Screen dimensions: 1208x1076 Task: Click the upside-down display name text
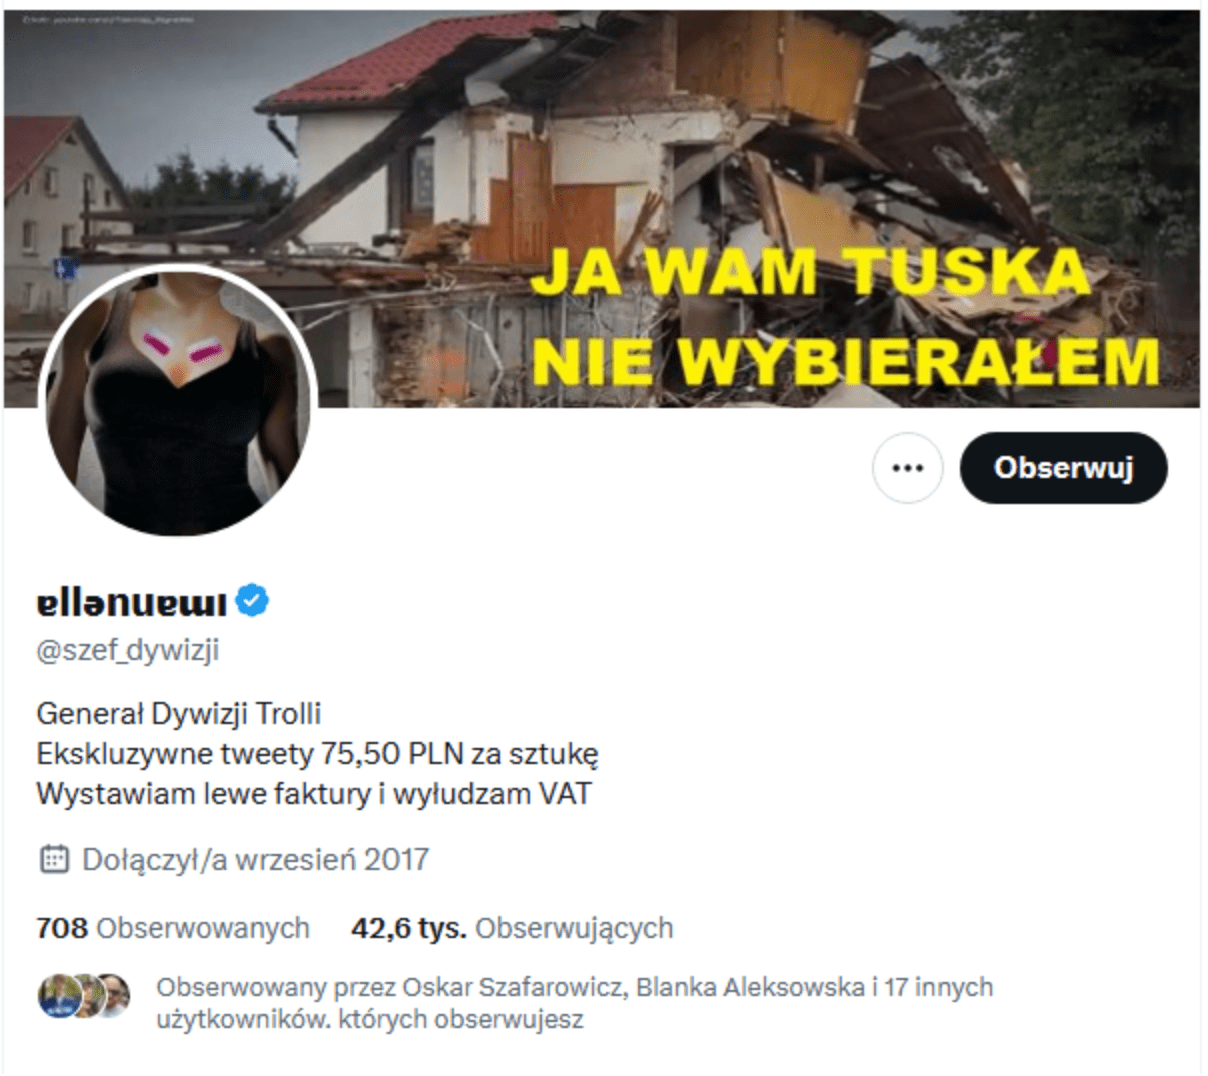tap(132, 602)
